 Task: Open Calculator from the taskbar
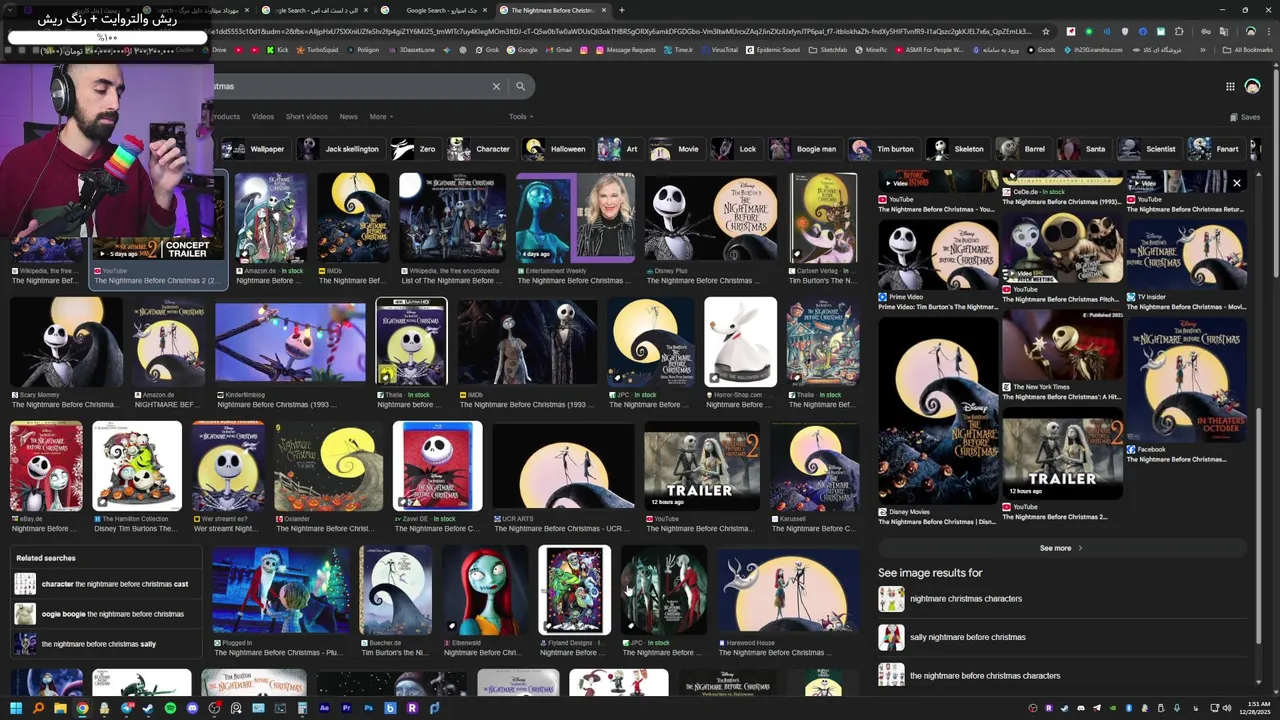(302, 708)
